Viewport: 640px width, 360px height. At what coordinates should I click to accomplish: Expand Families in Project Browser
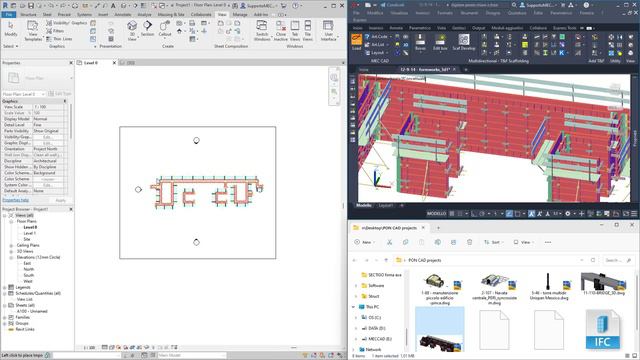[5, 317]
